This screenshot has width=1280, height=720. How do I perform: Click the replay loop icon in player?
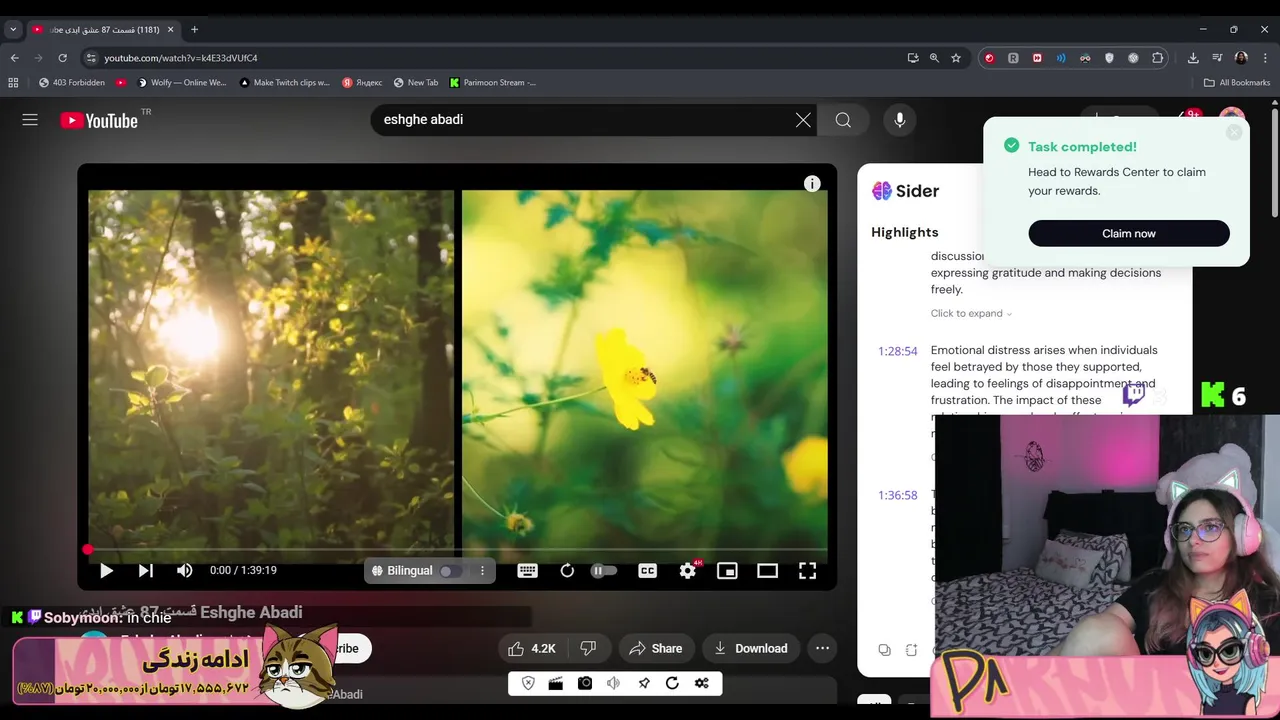pyautogui.click(x=567, y=571)
